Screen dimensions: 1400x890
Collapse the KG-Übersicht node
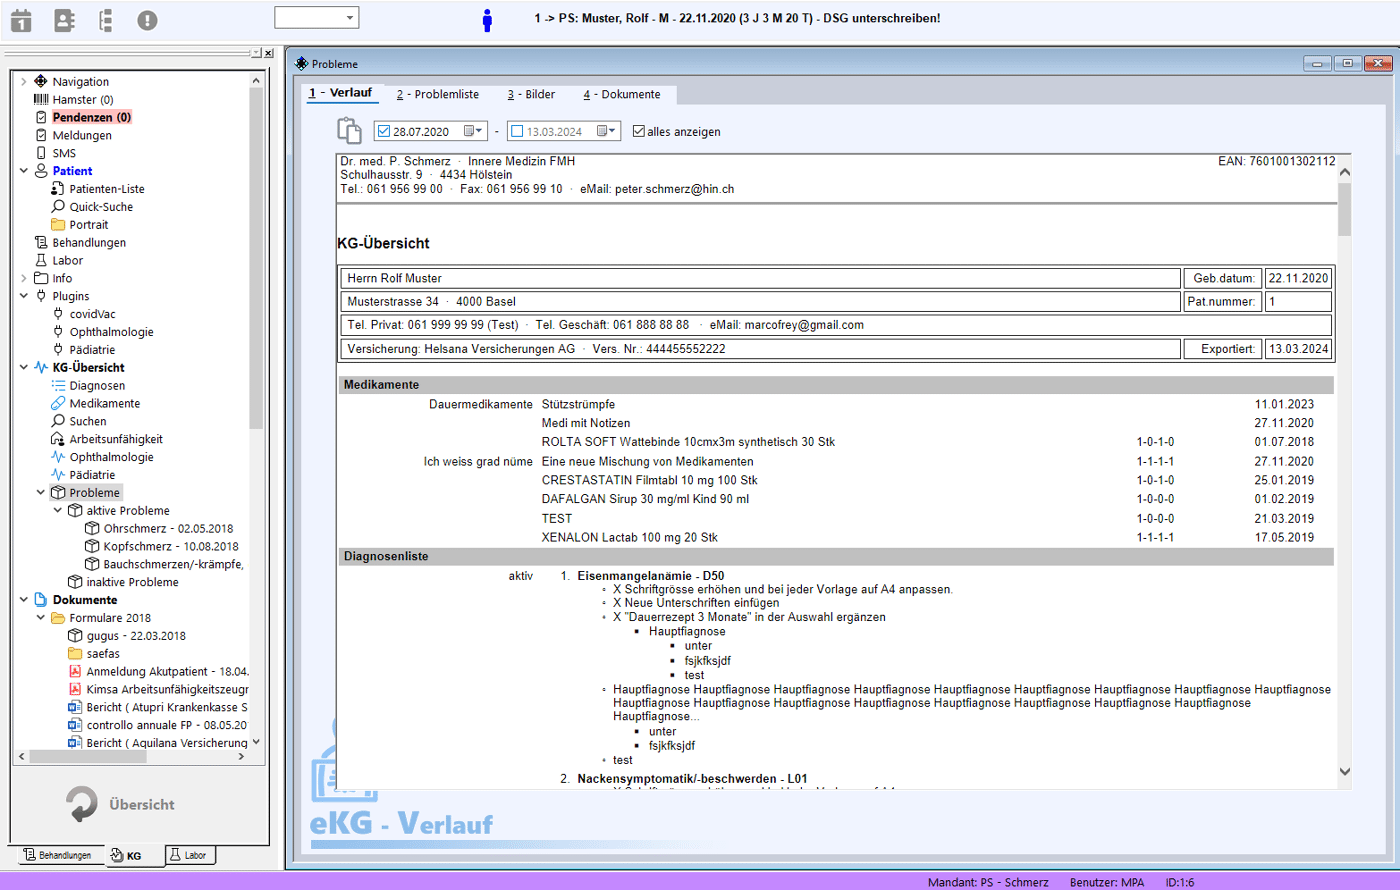click(24, 368)
